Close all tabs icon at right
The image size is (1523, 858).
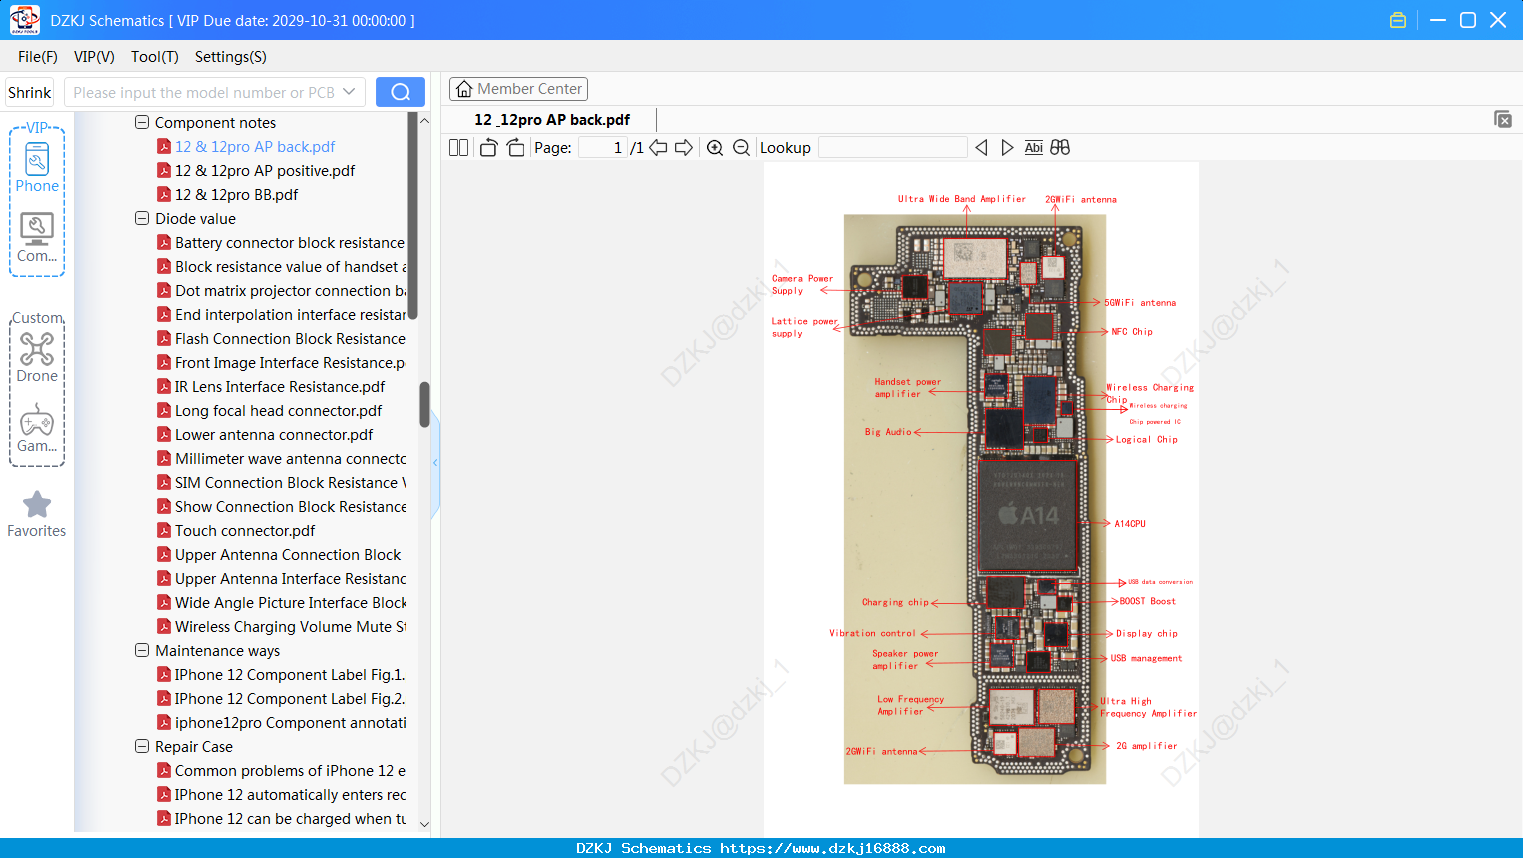coord(1503,119)
